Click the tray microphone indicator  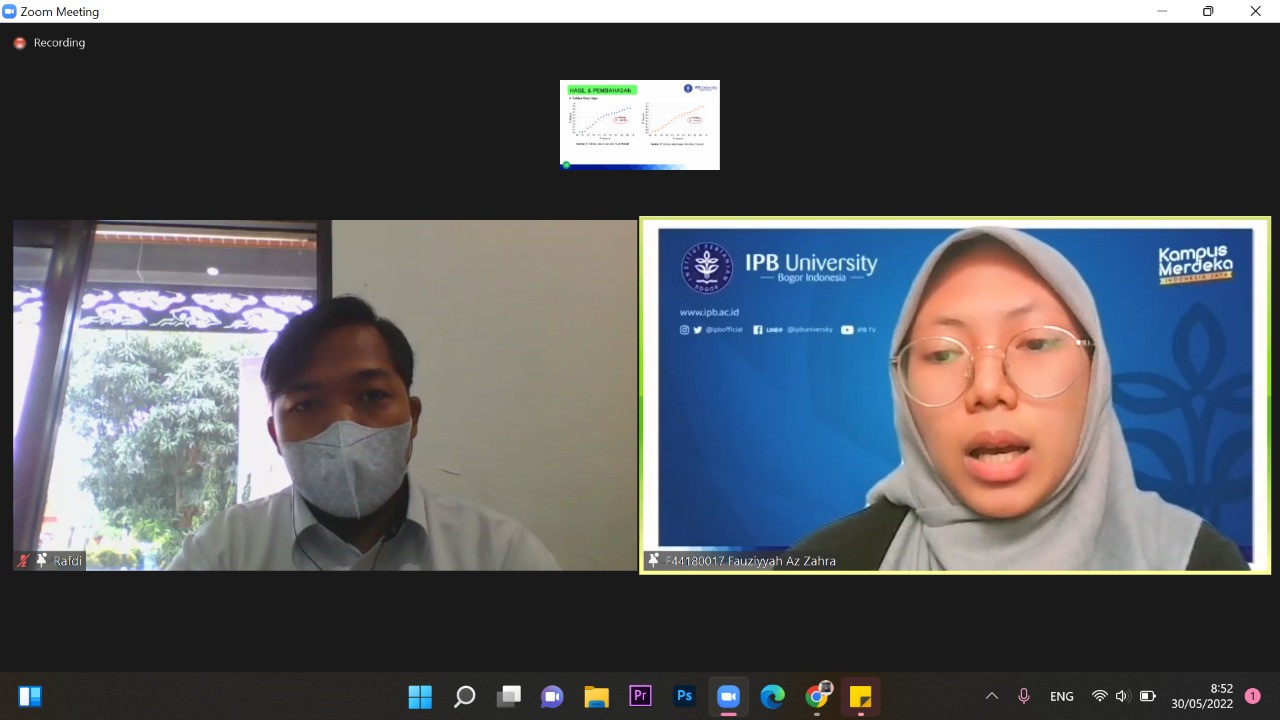1023,696
